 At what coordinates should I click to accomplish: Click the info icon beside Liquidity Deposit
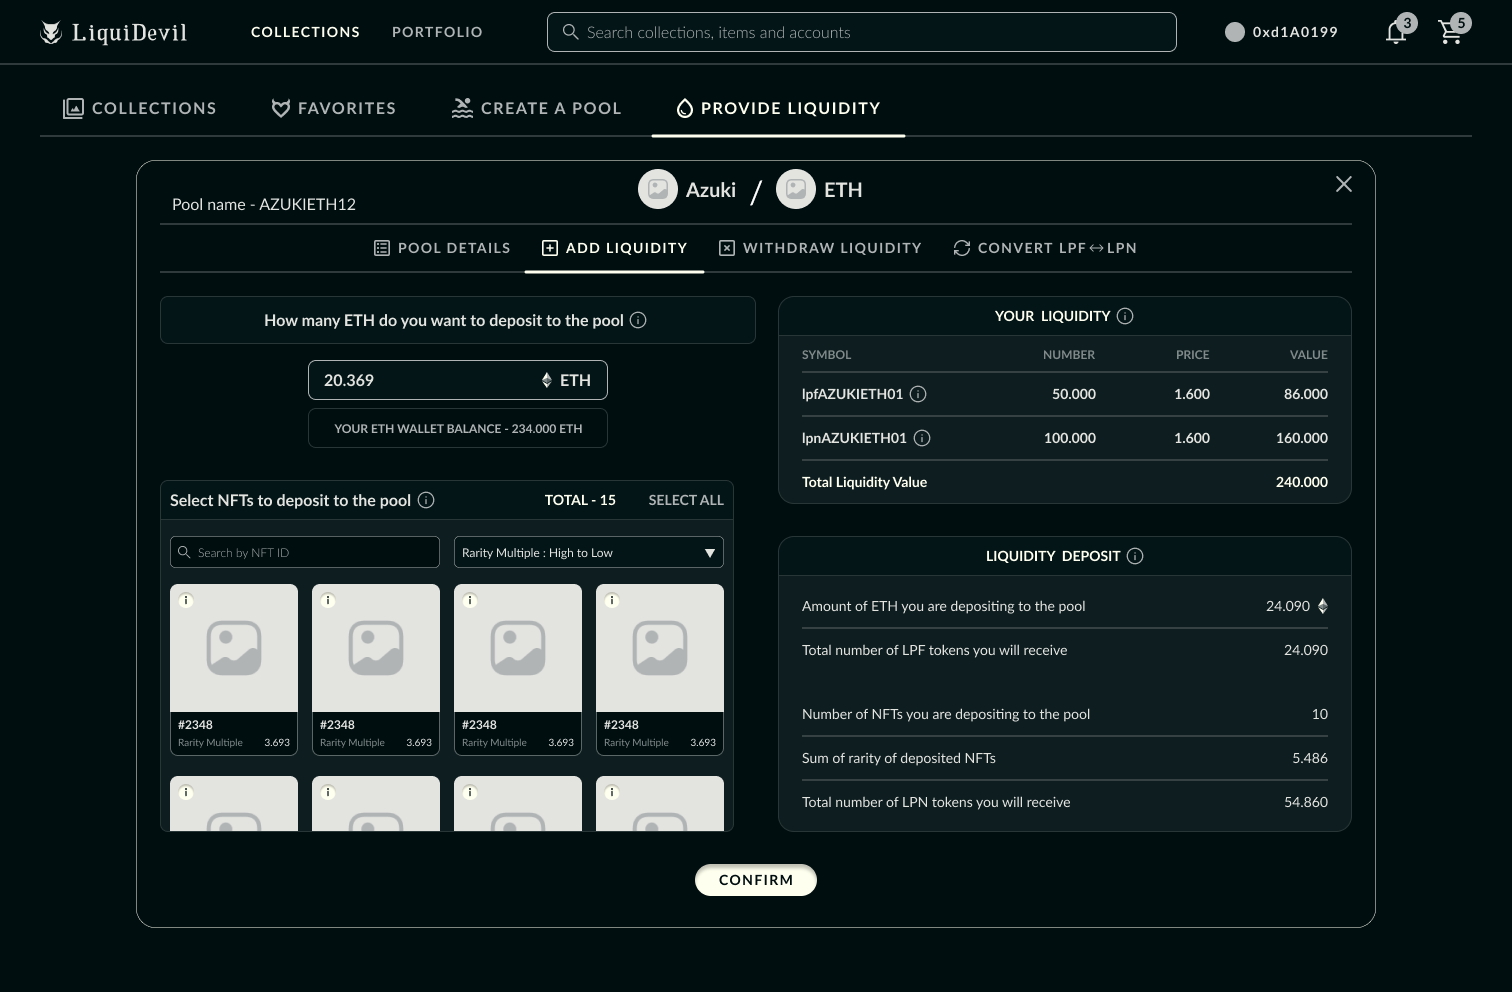point(1135,556)
